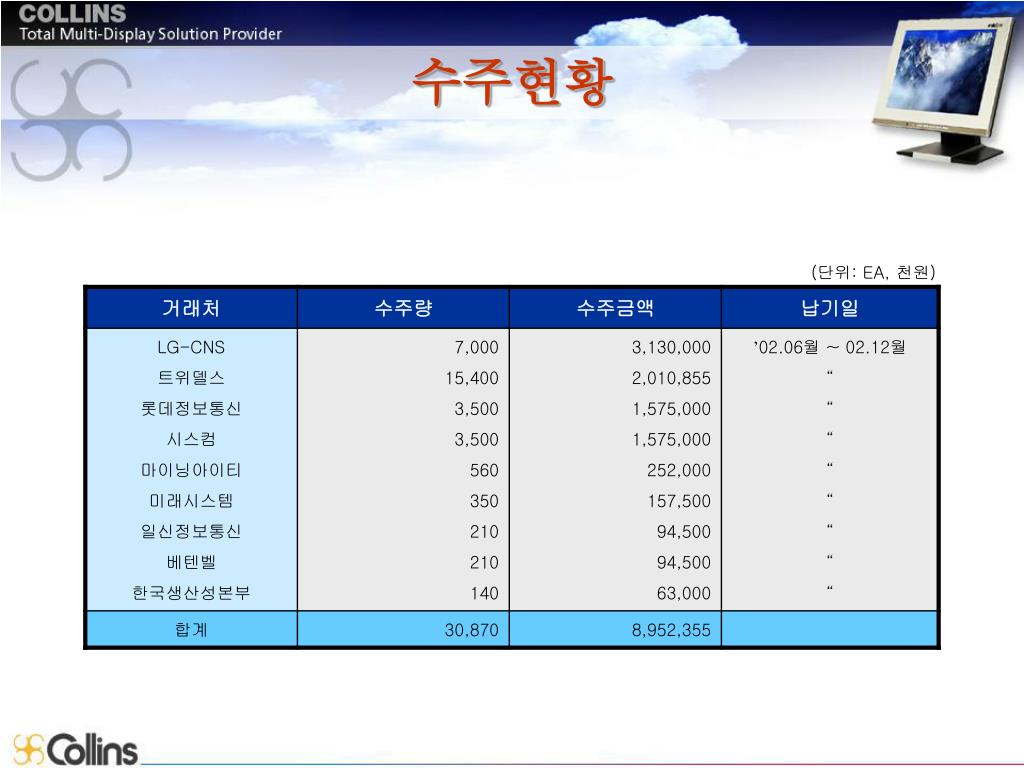Click the 합계 total row label
This screenshot has height=768, width=1024.
pos(191,630)
